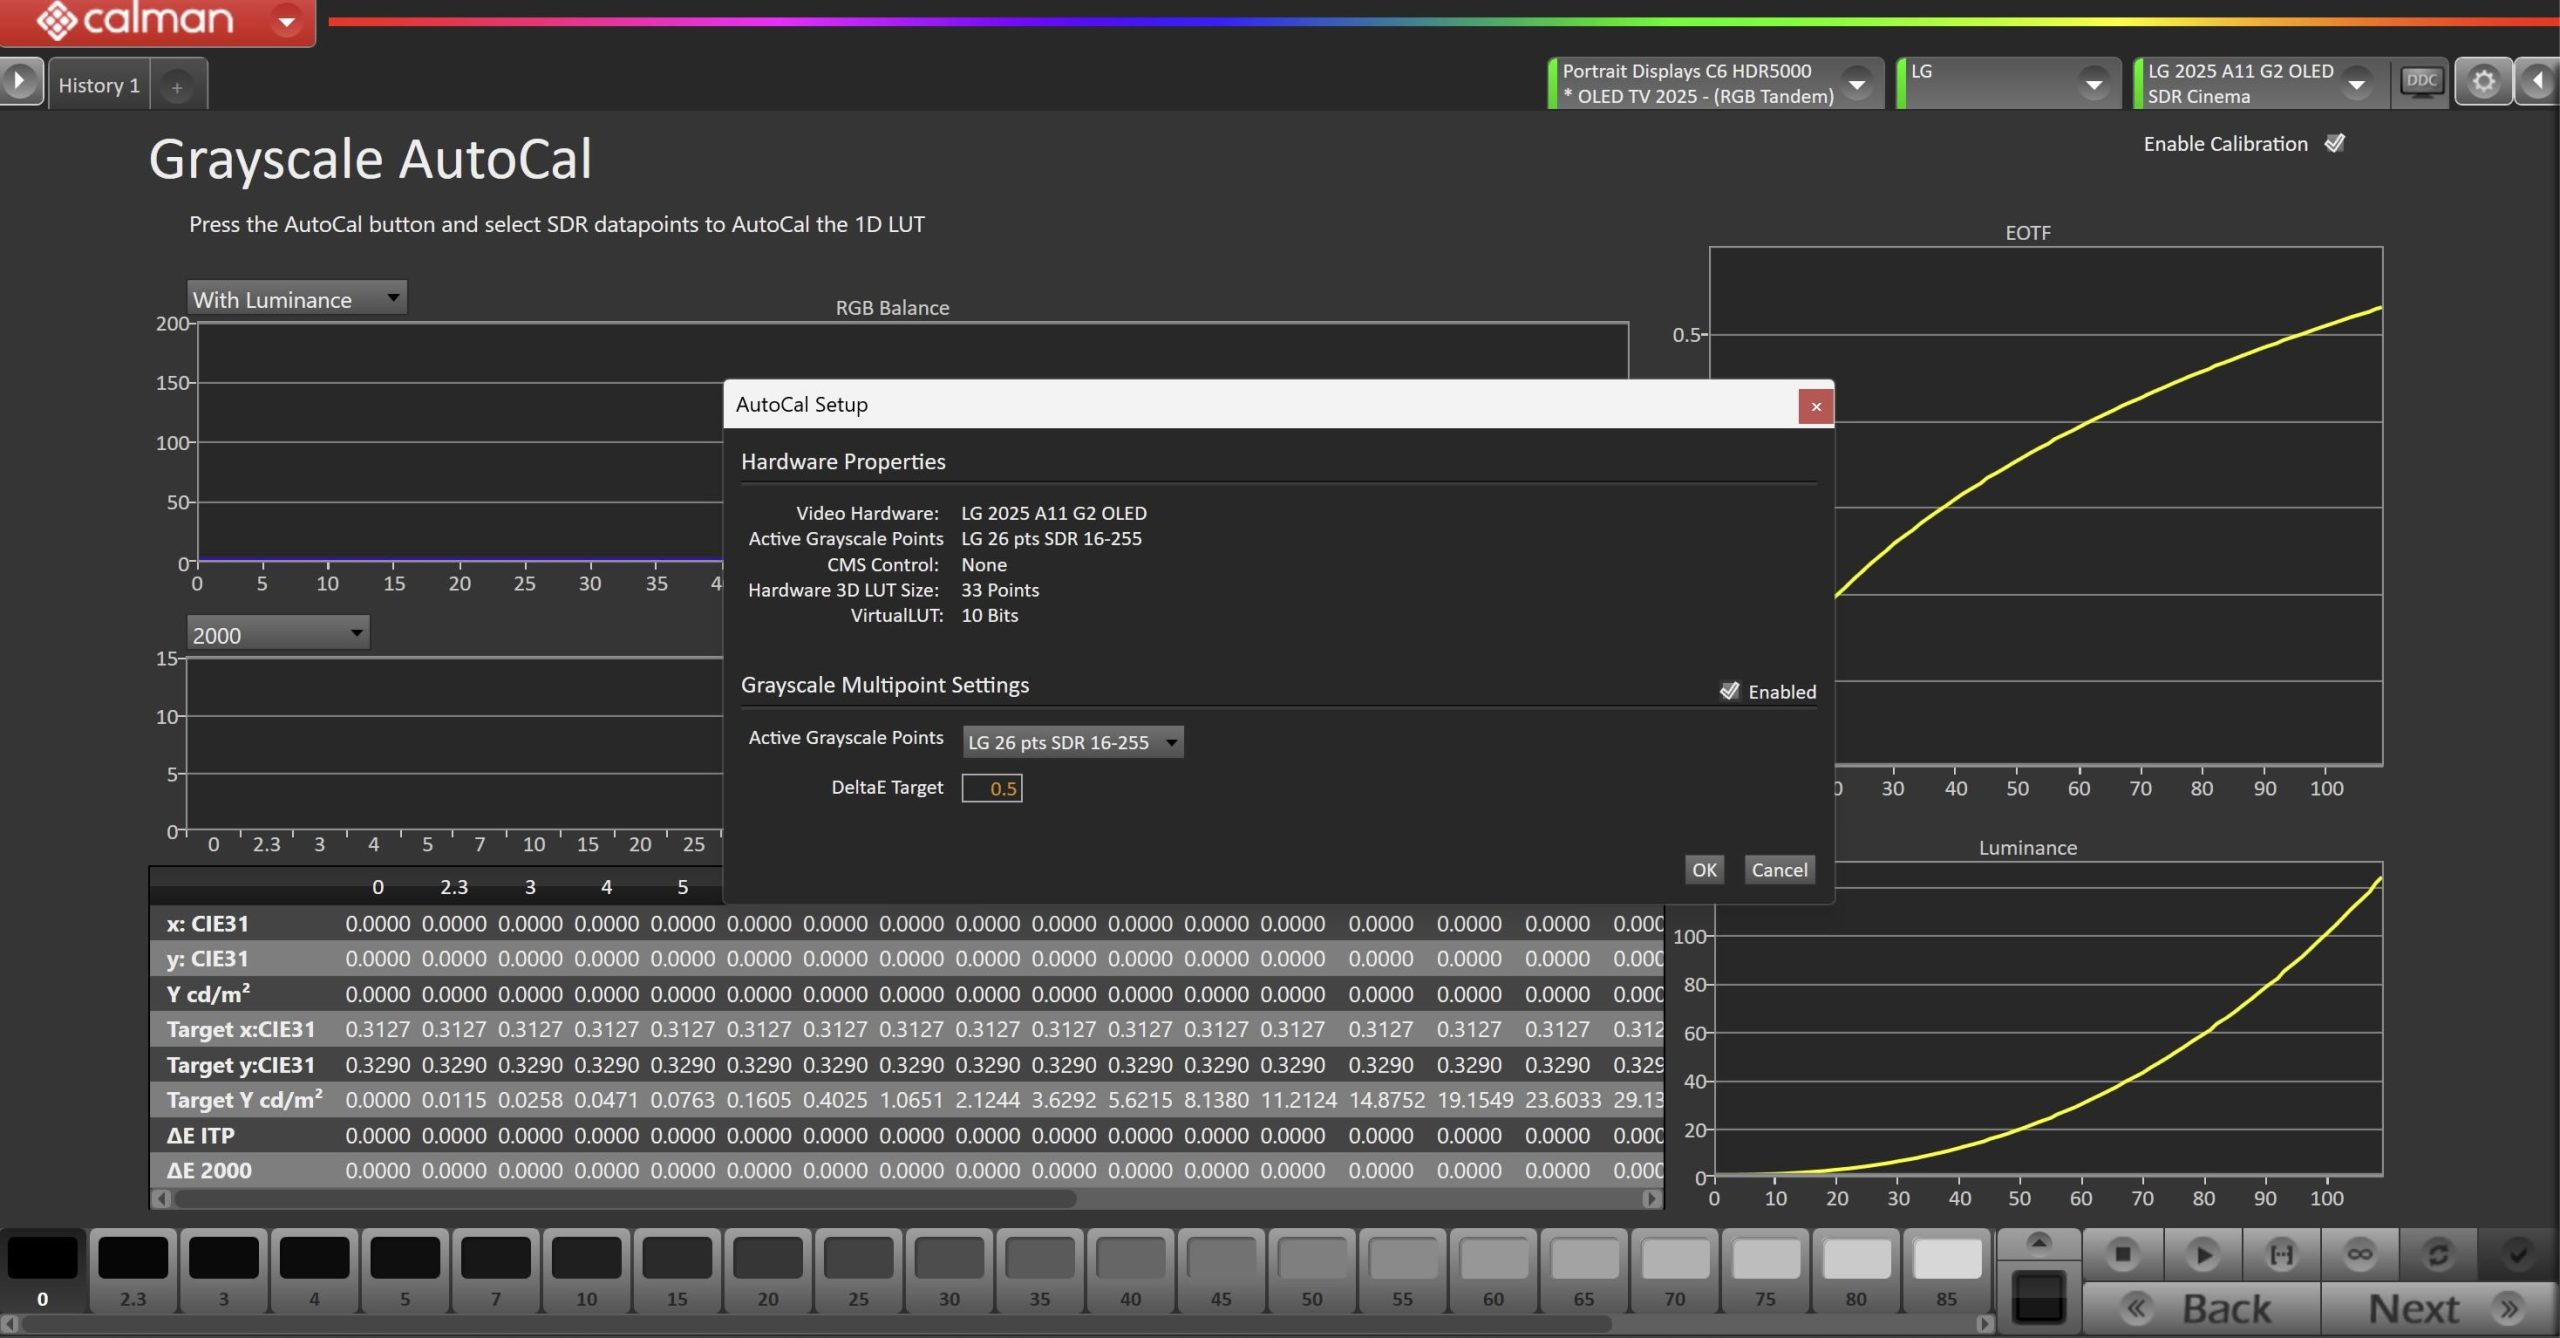Viewport: 2560px width, 1338px height.
Task: Click the current pattern preview square
Action: tap(2039, 1297)
